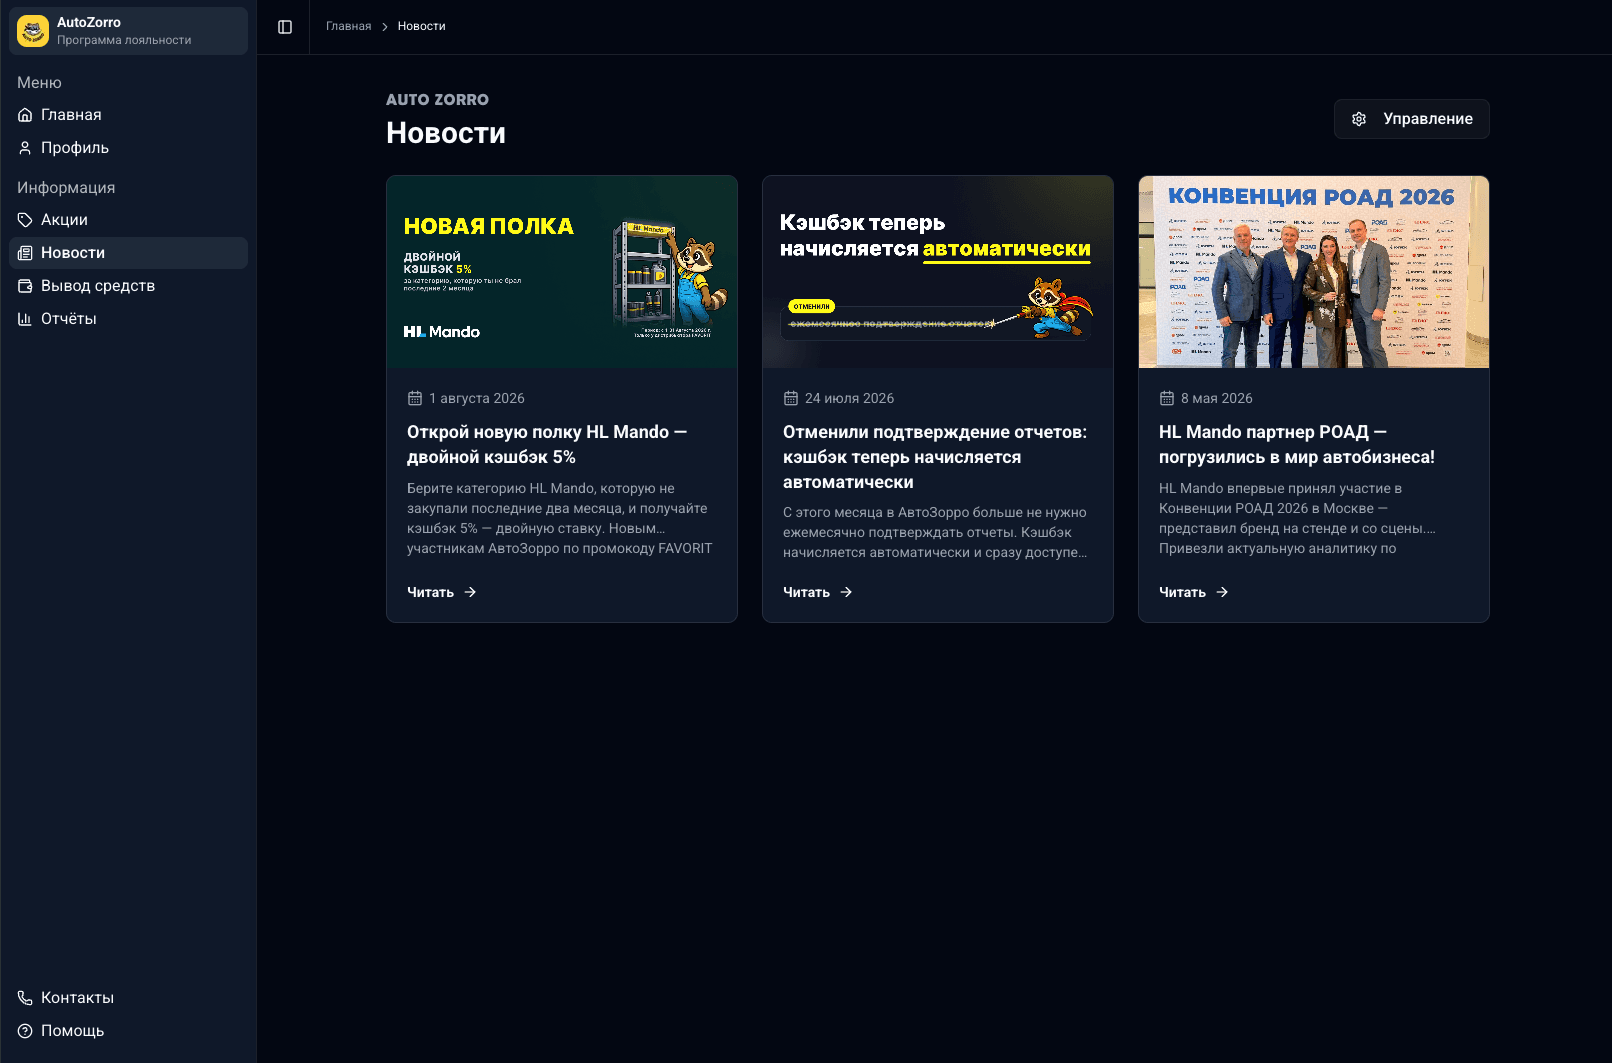This screenshot has height=1063, width=1612.
Task: Open article title HL Mando партнер РОАД
Action: [x=1297, y=445]
